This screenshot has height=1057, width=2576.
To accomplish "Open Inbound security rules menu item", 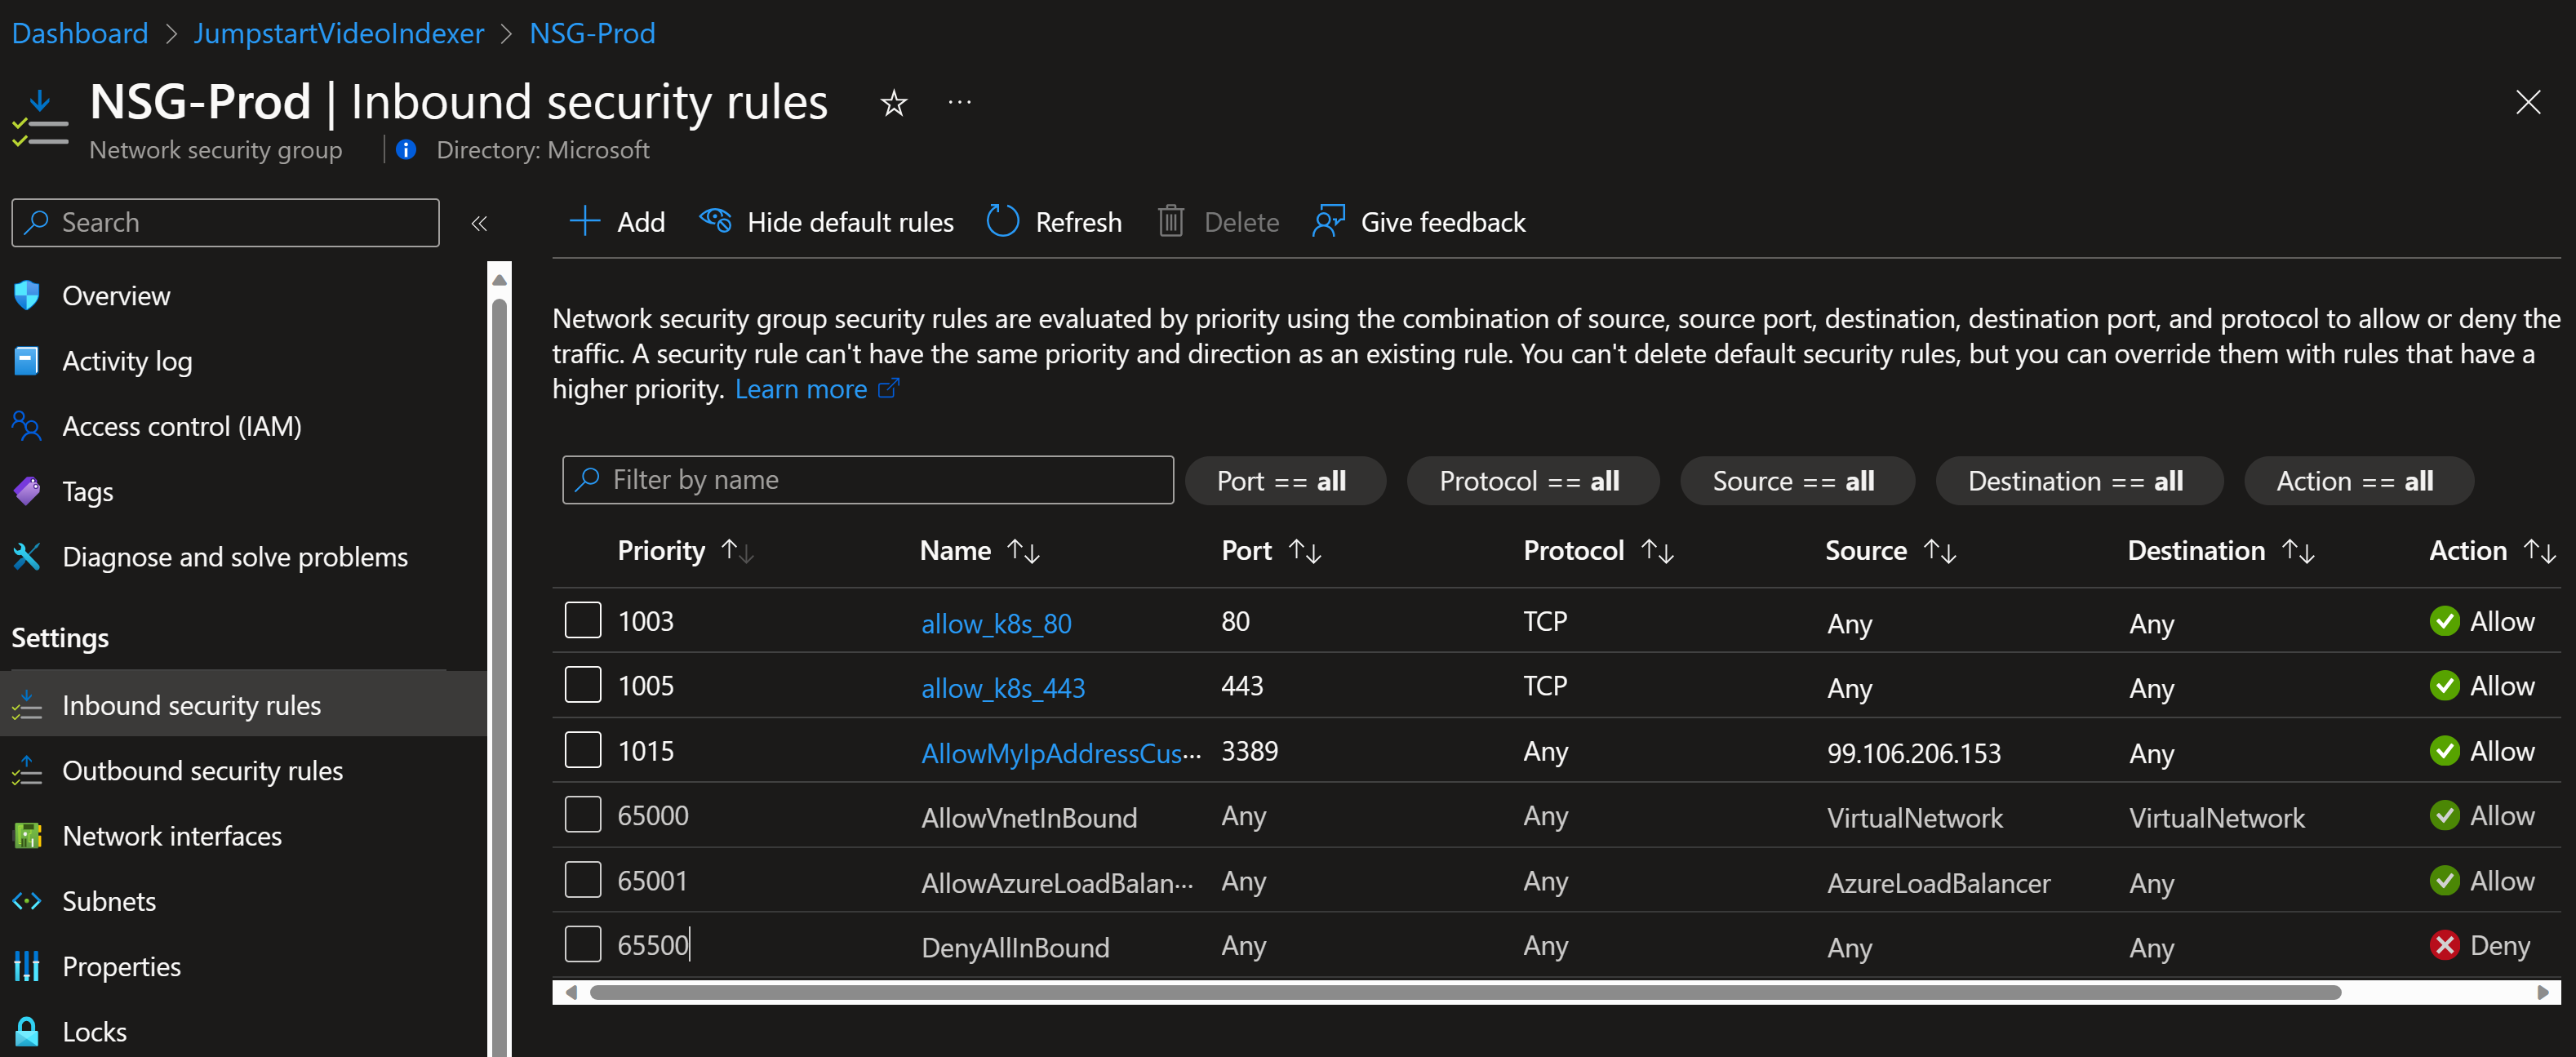I will (x=243, y=705).
